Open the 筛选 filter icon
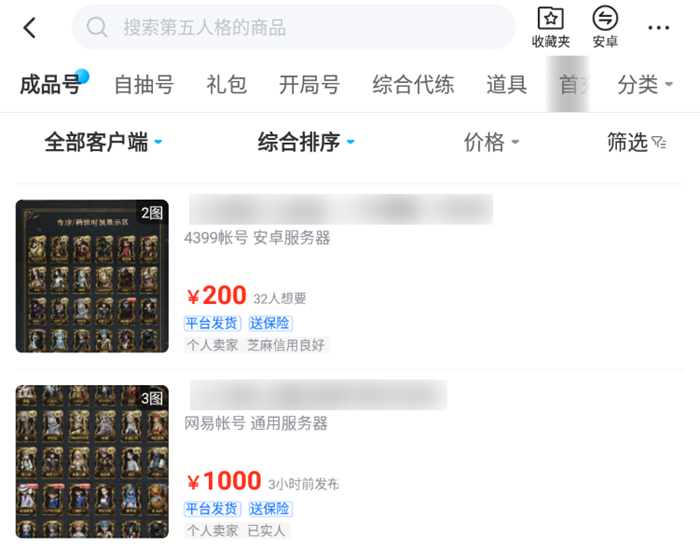This screenshot has height=552, width=700. (x=659, y=142)
